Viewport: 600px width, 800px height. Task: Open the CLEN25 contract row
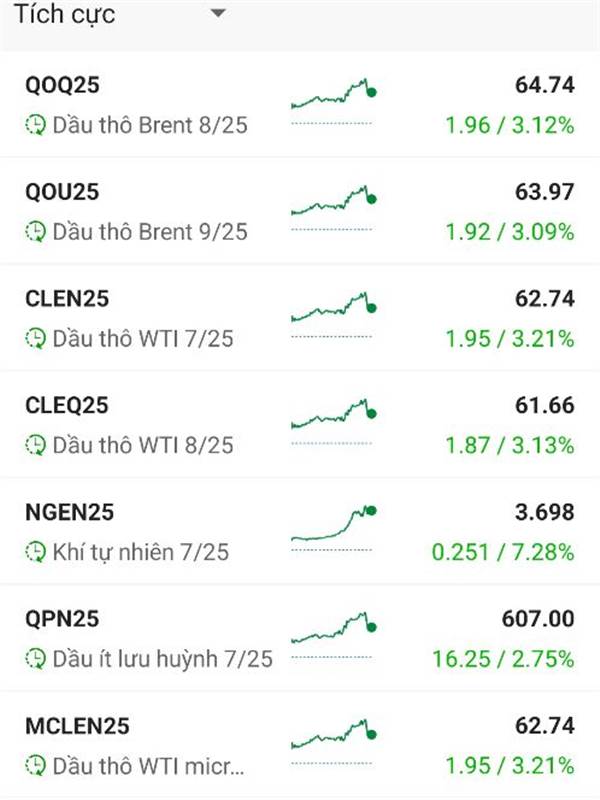[300, 318]
